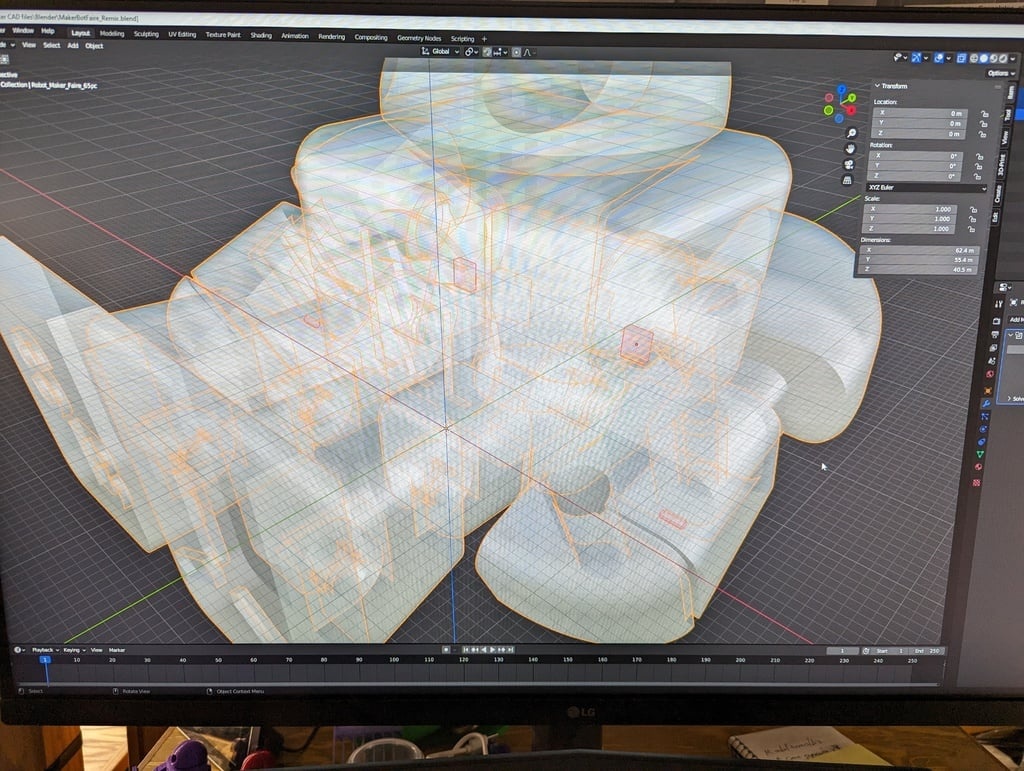Viewport: 1024px width, 771px height.
Task: Open the viewport Object menu
Action: click(x=94, y=46)
